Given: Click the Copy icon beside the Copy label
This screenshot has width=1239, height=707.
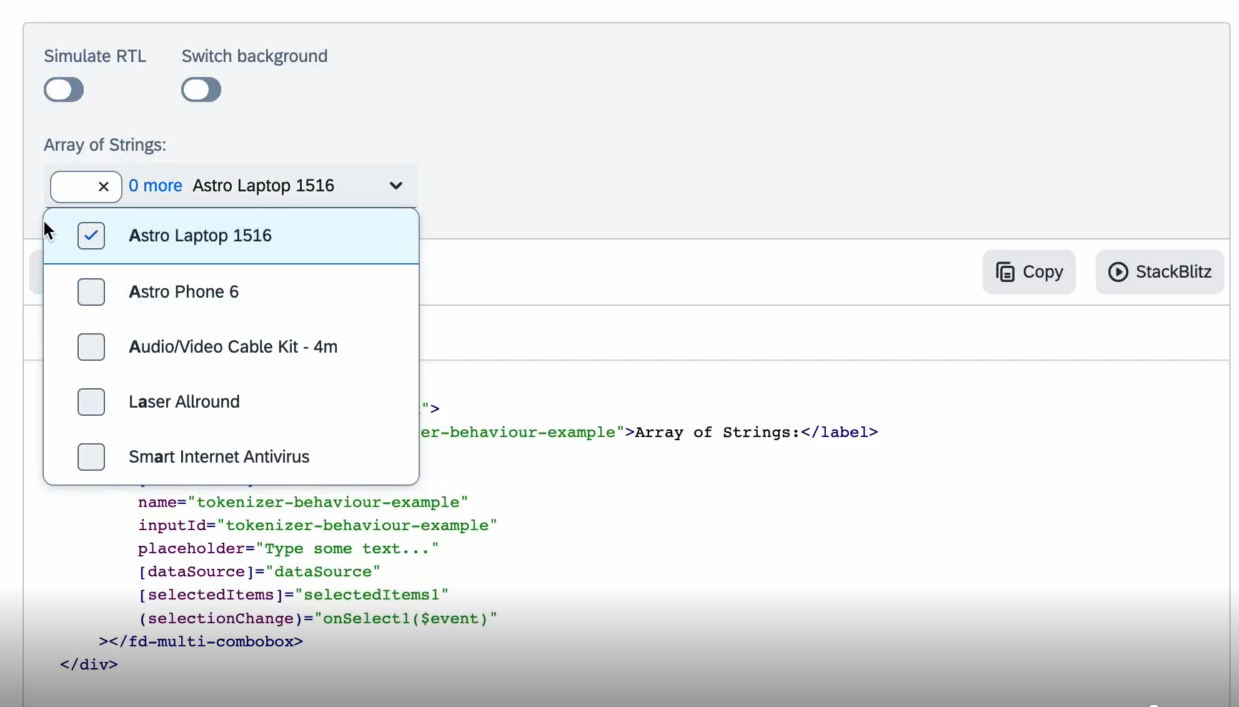Looking at the screenshot, I should pyautogui.click(x=1006, y=271).
